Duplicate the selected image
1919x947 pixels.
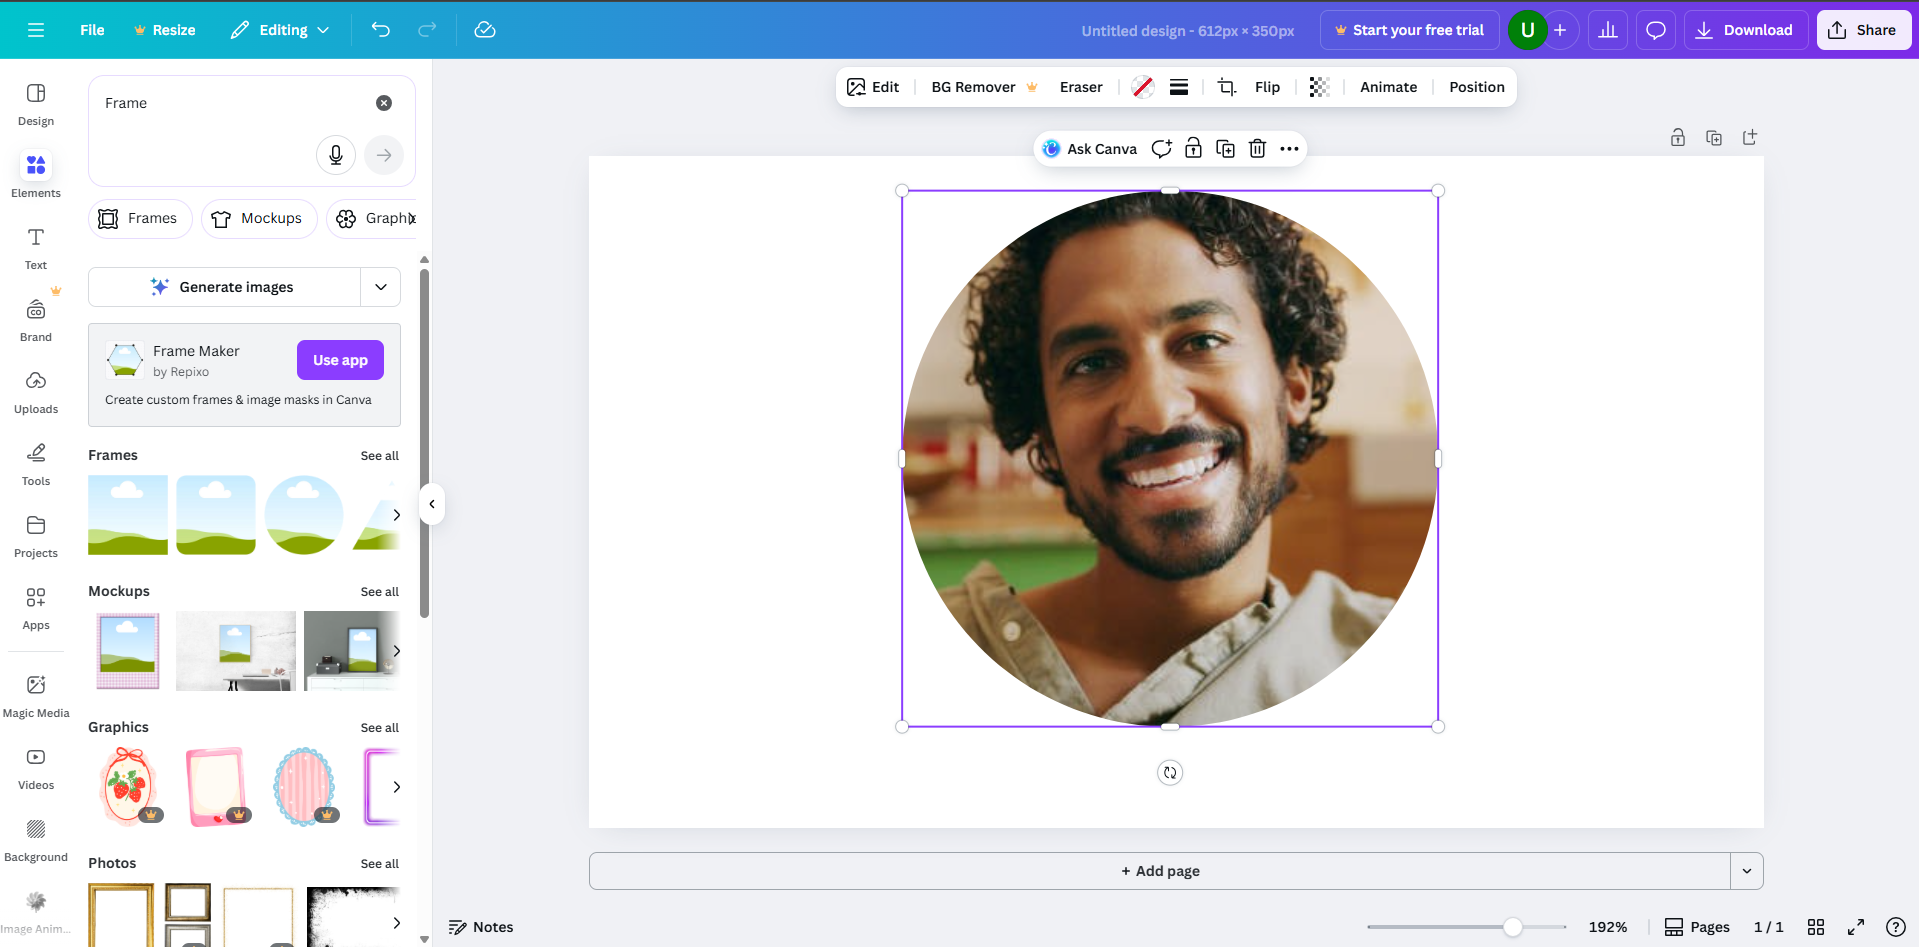1225,148
